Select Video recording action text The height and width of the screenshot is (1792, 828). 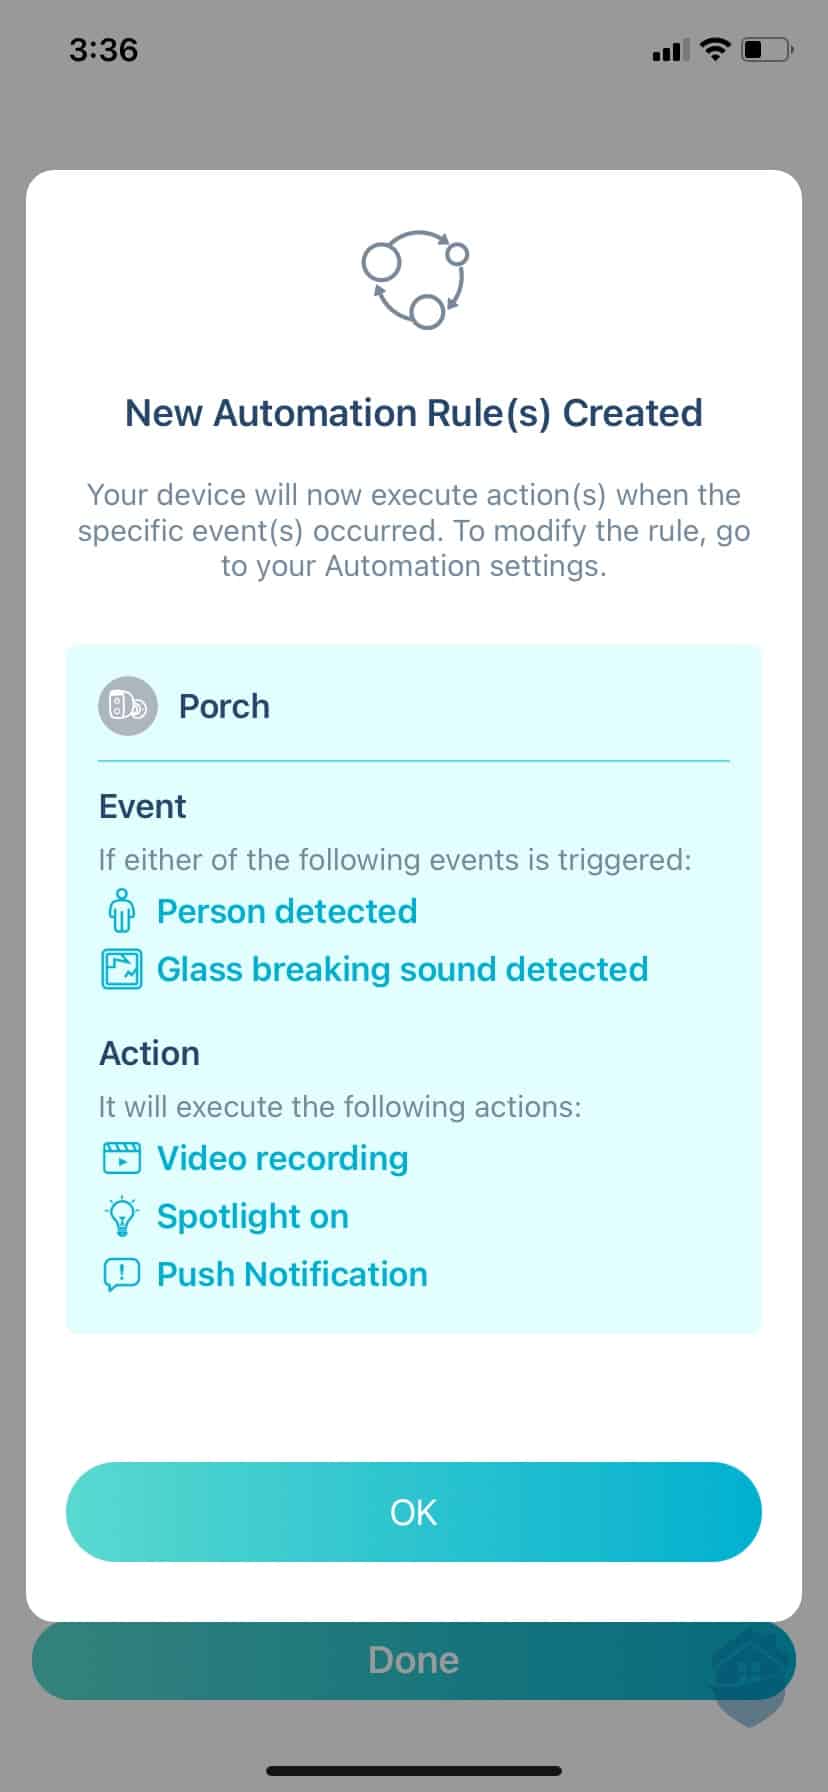(282, 1158)
